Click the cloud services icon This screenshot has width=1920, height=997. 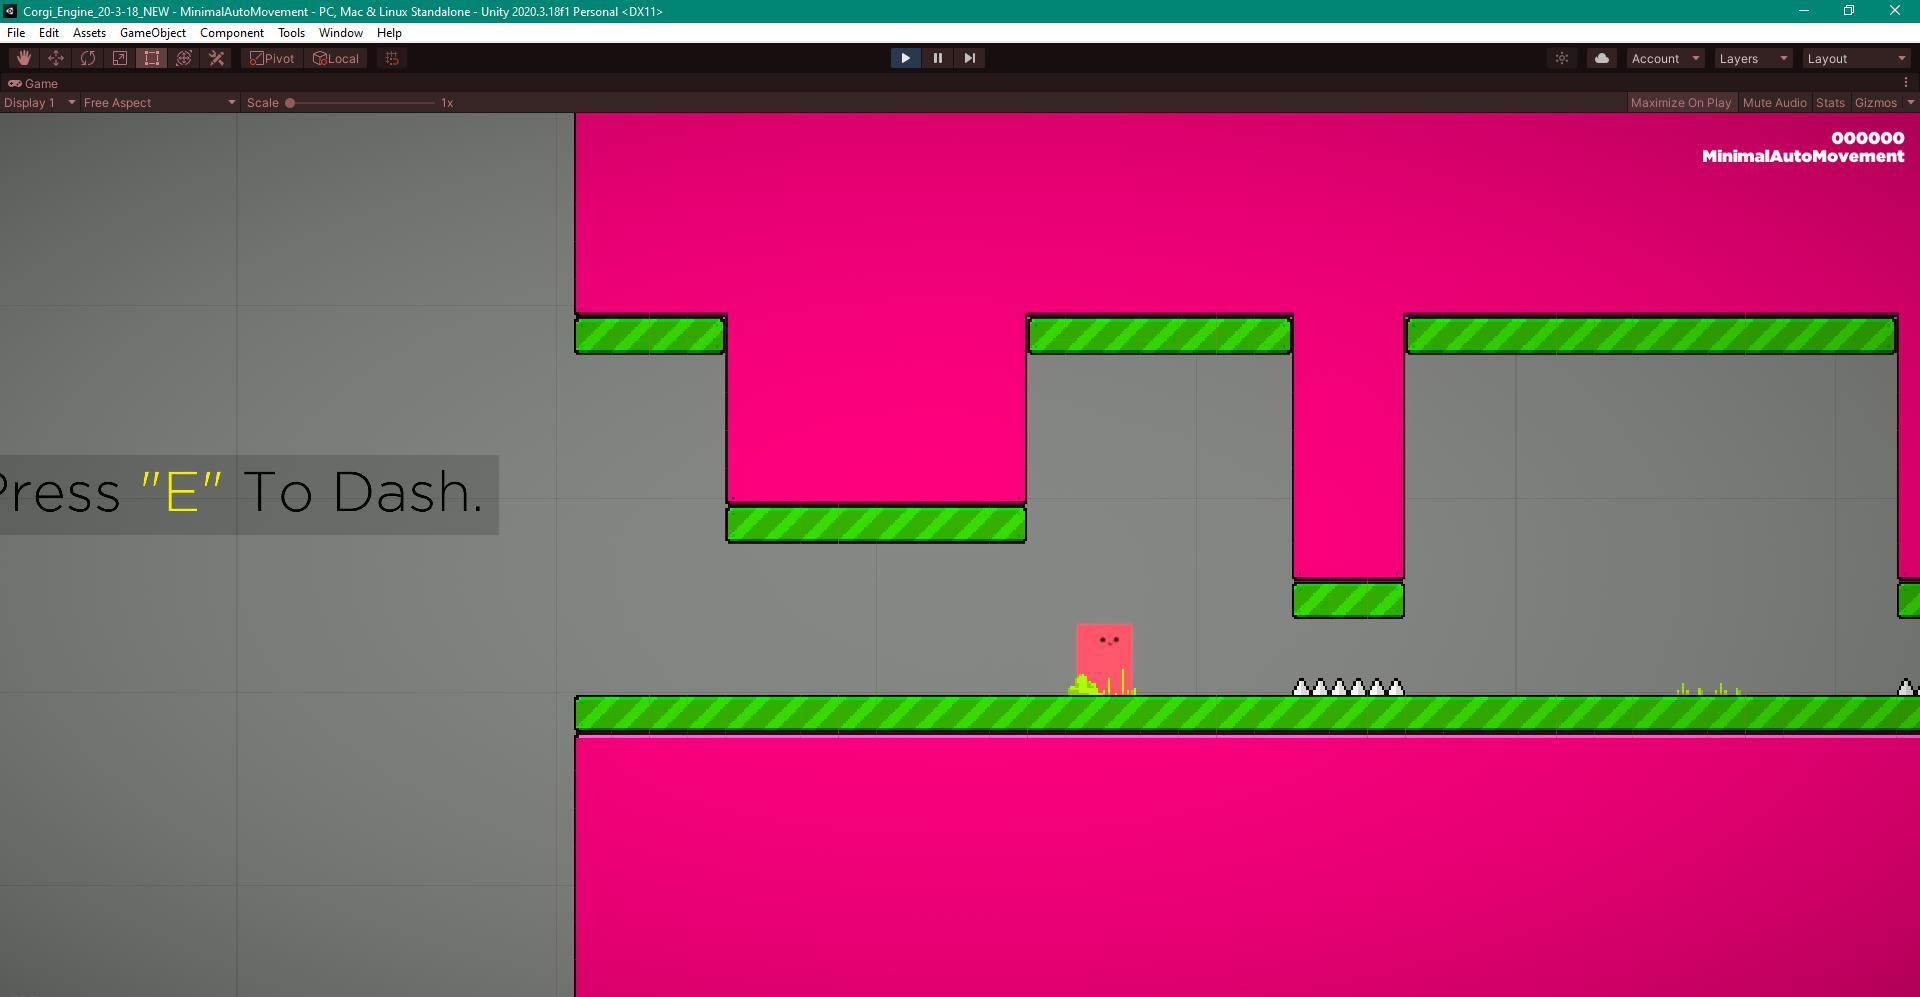(x=1601, y=58)
